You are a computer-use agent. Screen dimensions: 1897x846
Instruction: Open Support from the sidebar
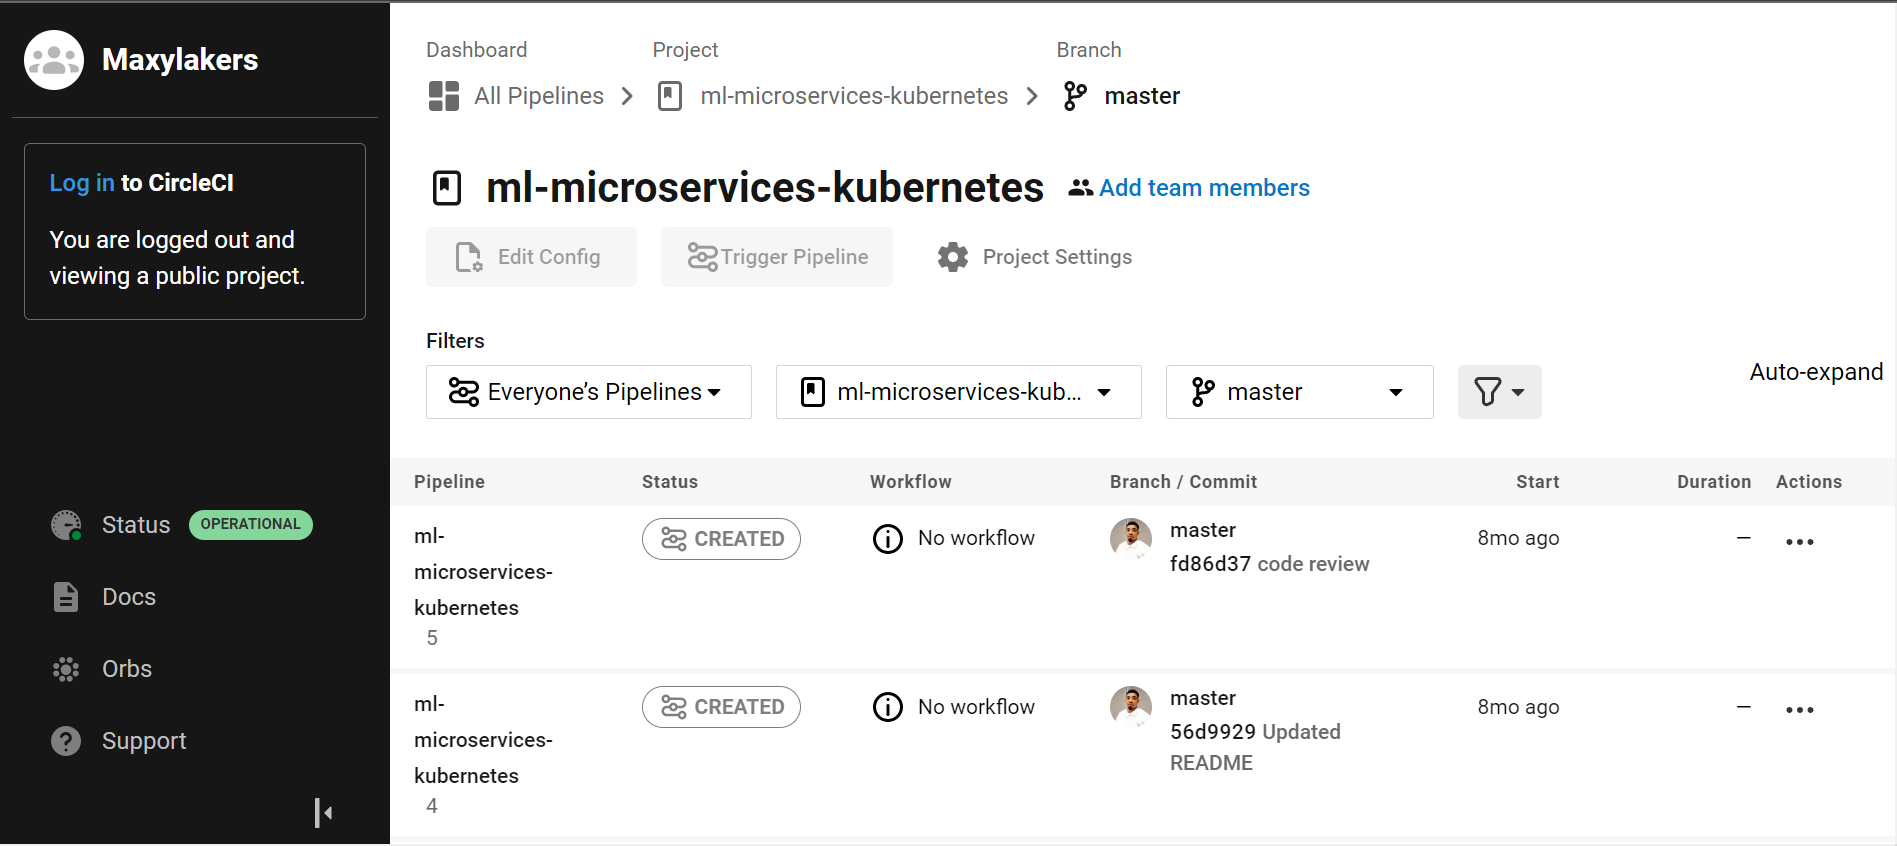pyautogui.click(x=143, y=741)
